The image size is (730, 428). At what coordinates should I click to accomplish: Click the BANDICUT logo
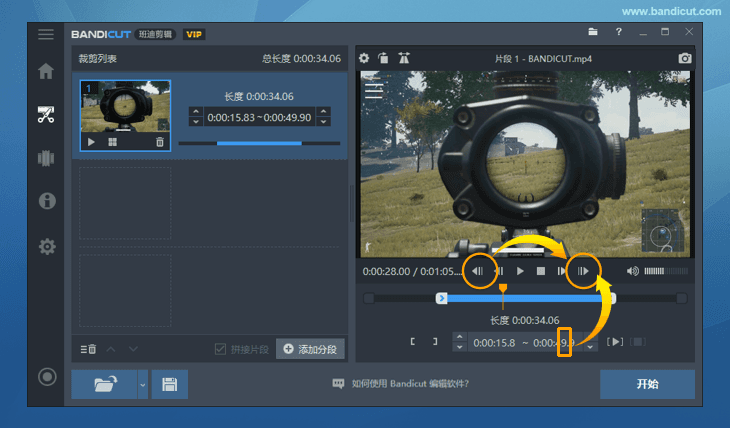click(101, 34)
